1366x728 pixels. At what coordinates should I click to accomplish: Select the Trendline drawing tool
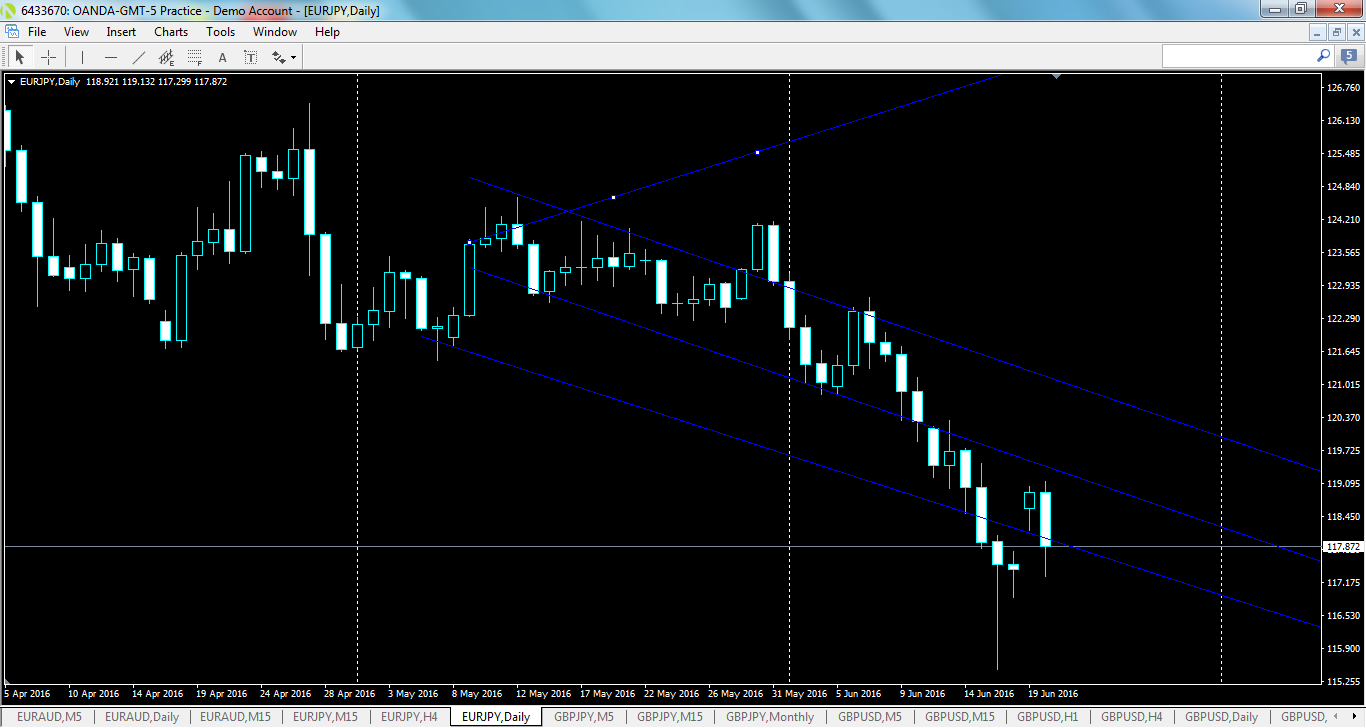[138, 56]
